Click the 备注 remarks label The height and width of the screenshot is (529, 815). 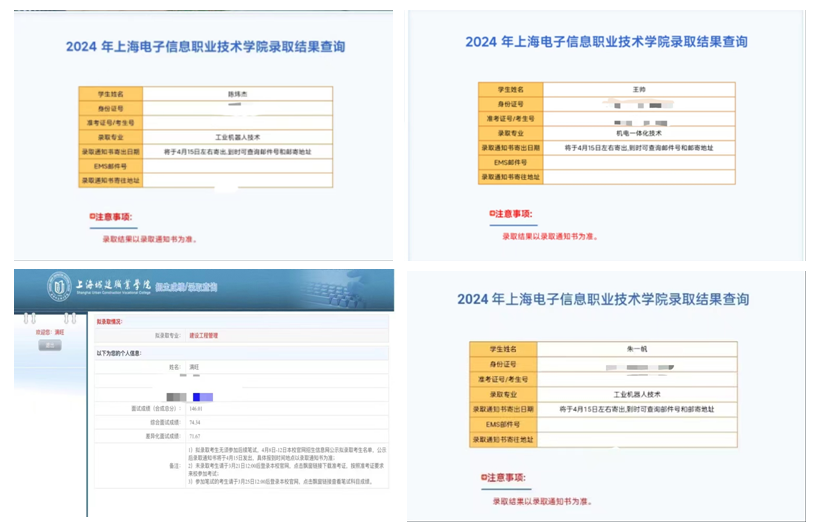(x=175, y=466)
